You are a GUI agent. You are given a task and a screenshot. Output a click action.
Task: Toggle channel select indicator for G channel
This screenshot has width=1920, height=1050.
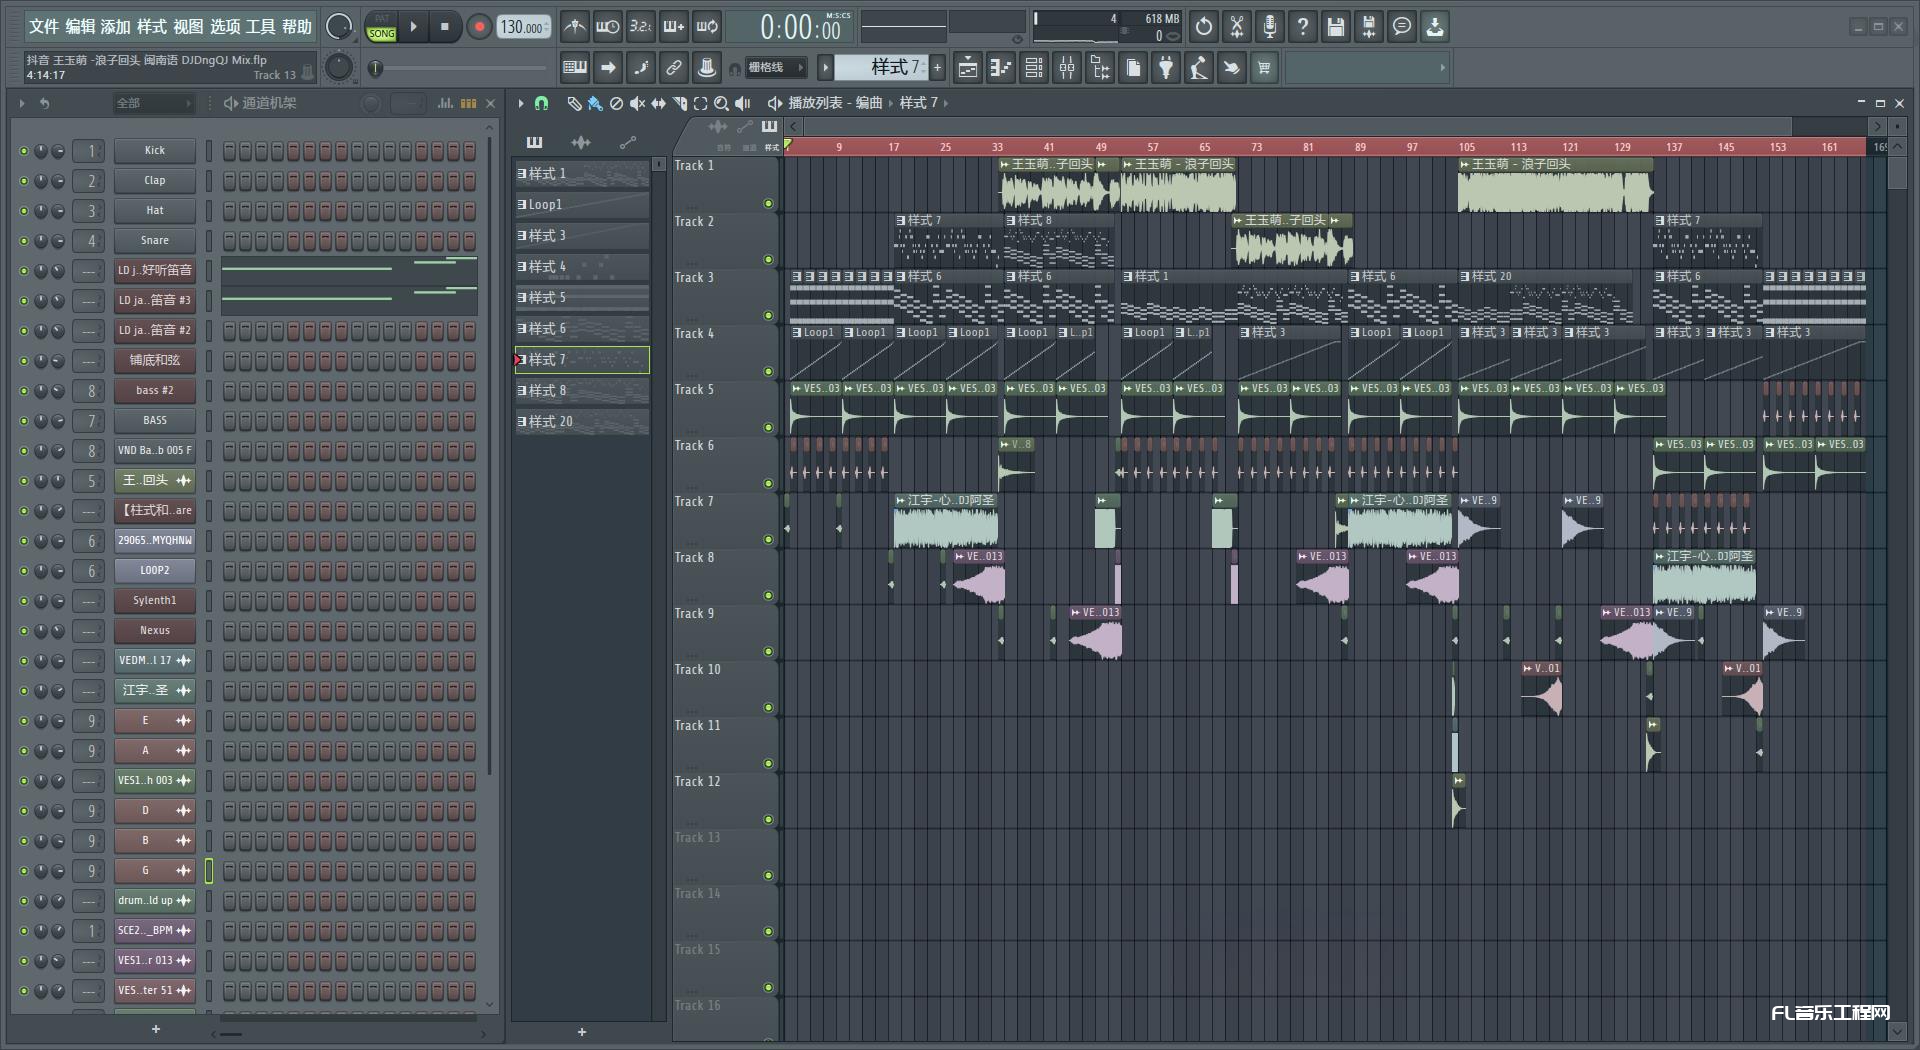(x=209, y=871)
